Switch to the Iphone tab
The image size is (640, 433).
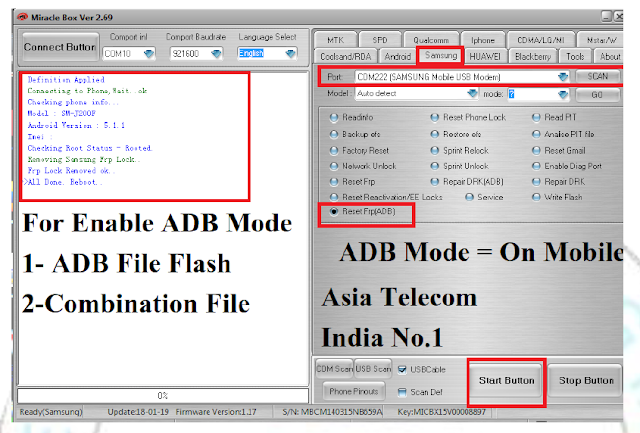pos(482,40)
